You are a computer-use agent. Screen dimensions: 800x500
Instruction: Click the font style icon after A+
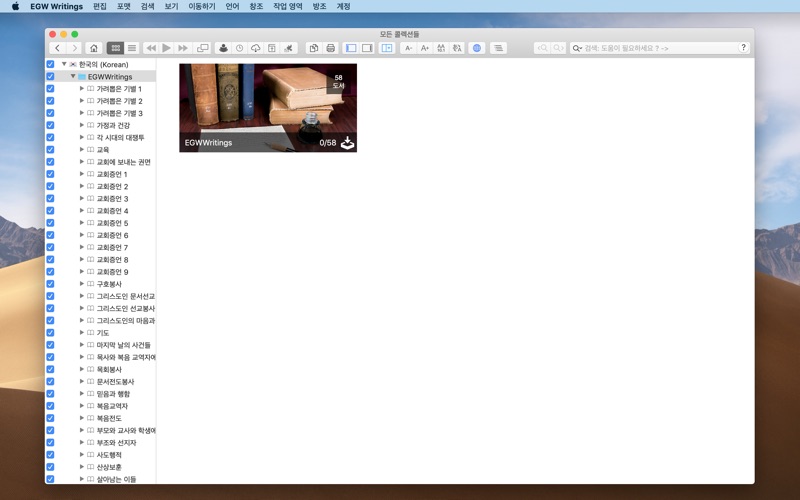[441, 48]
